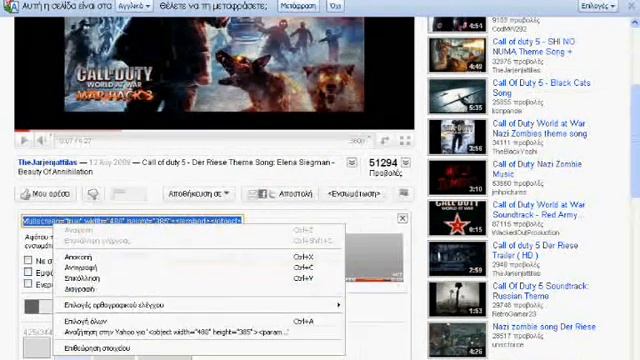Click the Nazi Zombie Music thumbnail
The height and width of the screenshot is (360, 640).
tap(457, 177)
